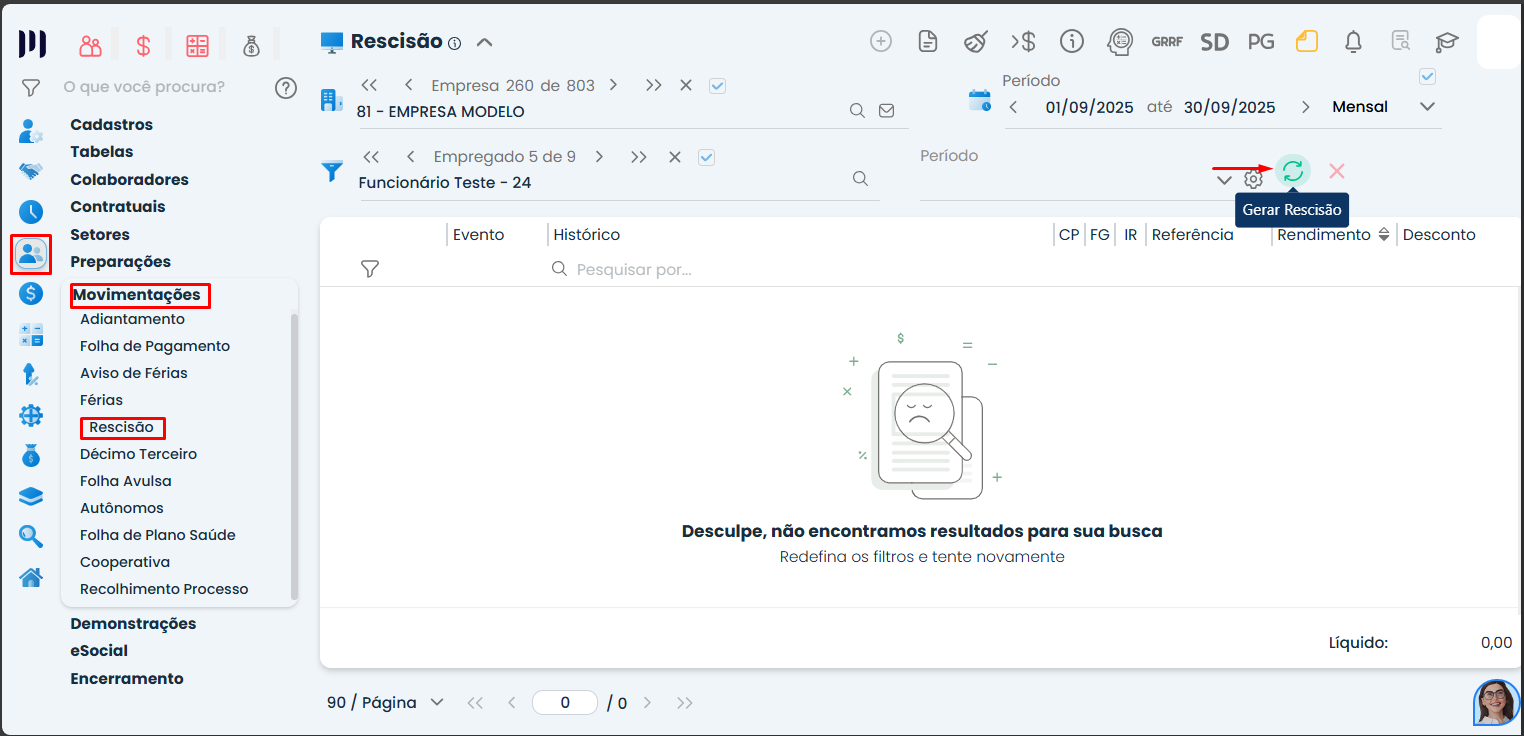Open the Demonstrações menu
Viewport: 1524px width, 736px height.
[133, 624]
